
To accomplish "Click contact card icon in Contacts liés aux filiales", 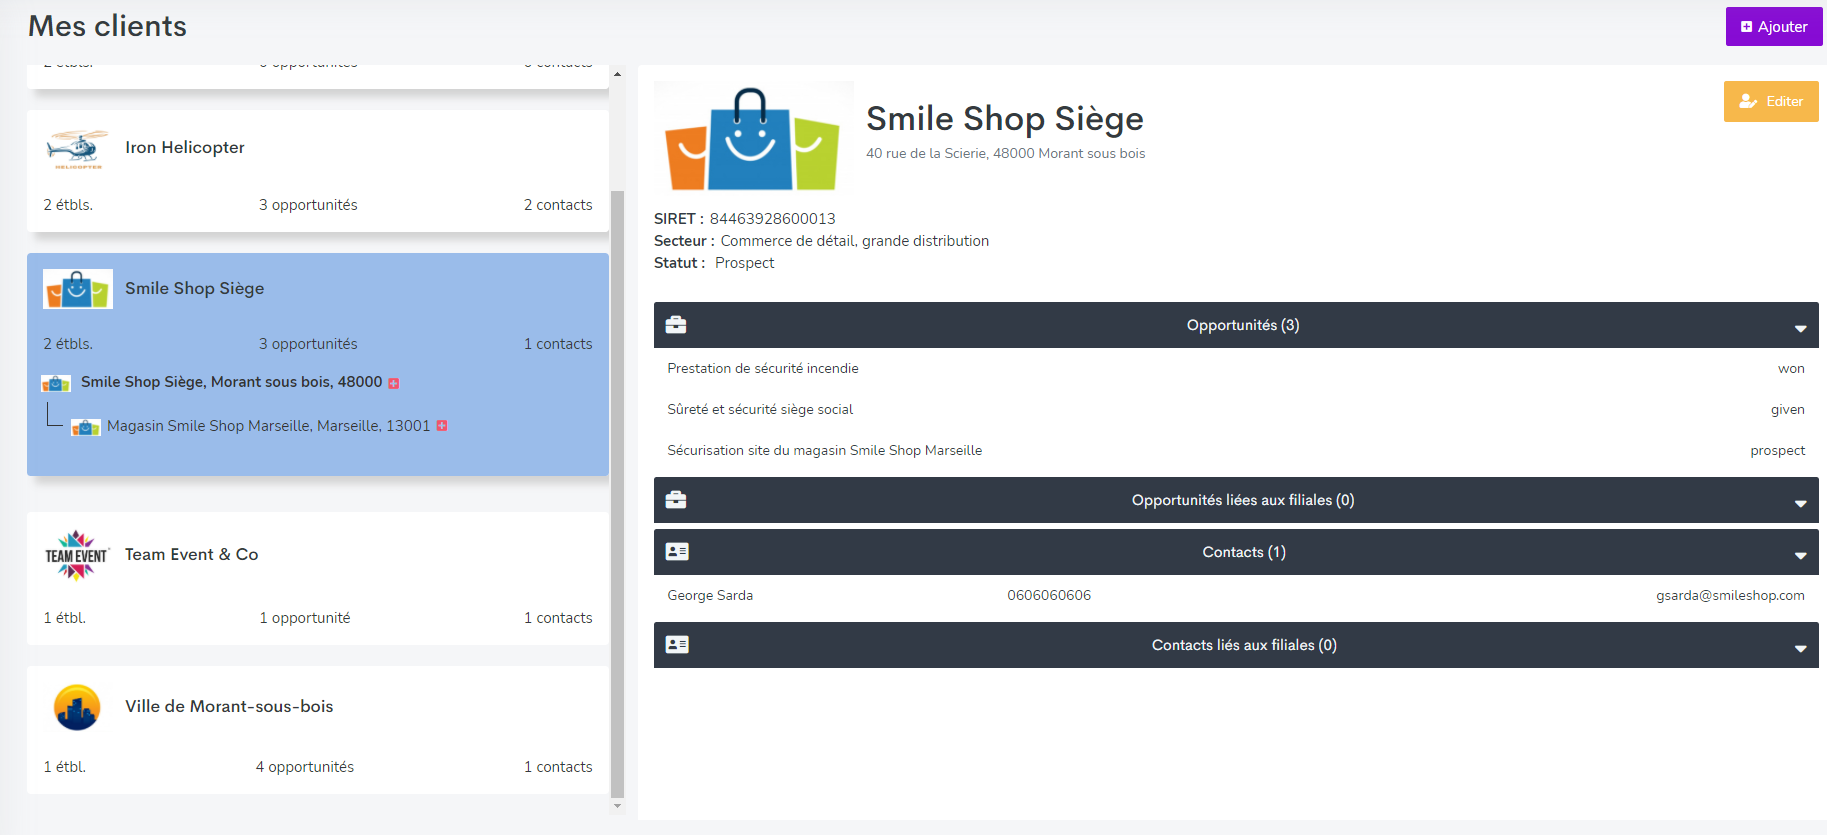I will pos(677,645).
